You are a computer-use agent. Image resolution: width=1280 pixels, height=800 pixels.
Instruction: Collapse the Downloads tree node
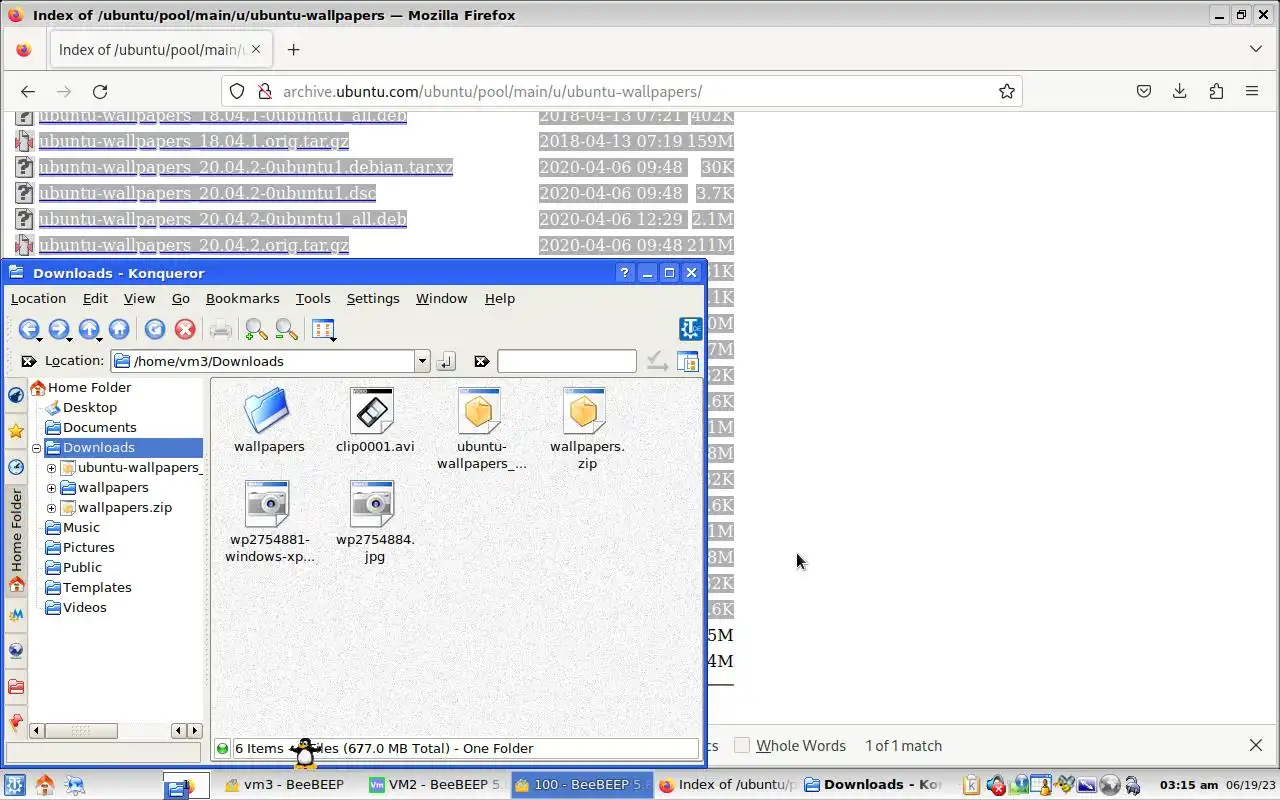click(x=36, y=448)
